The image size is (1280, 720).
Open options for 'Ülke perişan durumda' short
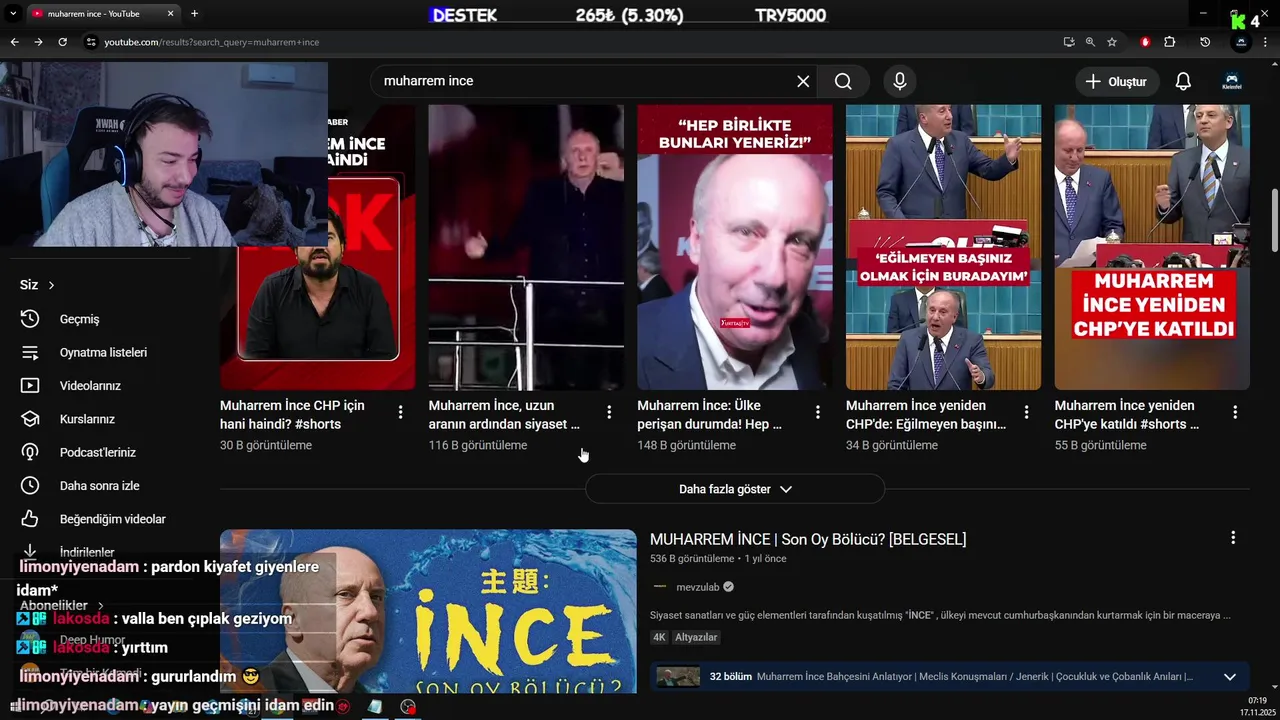point(818,412)
